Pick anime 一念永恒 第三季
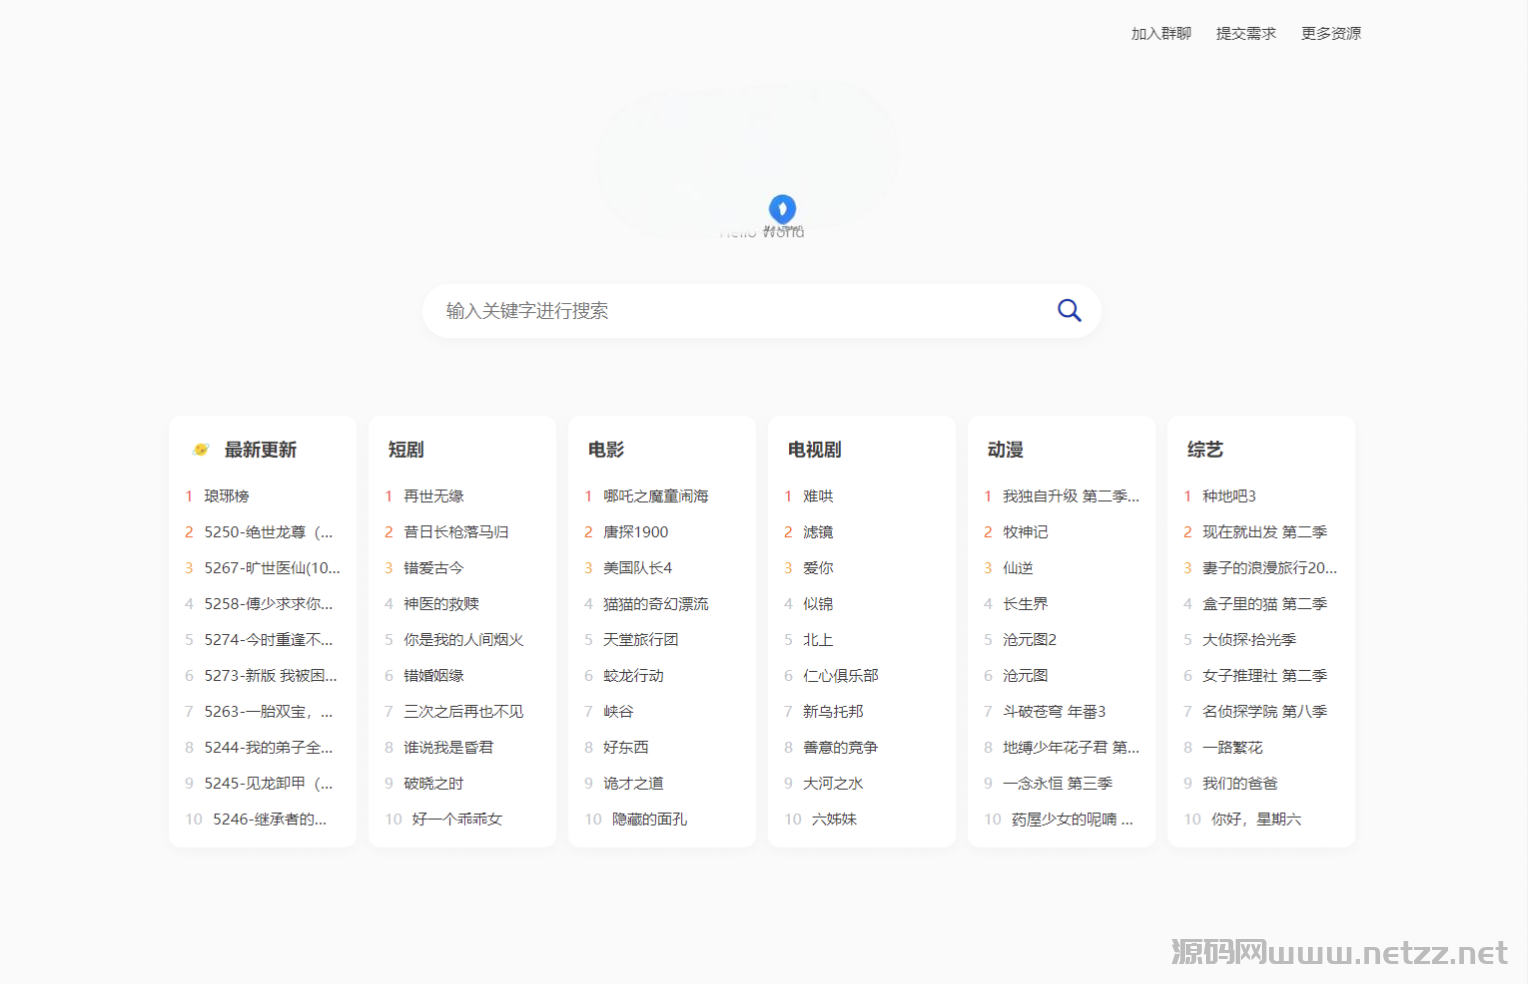Image resolution: width=1528 pixels, height=984 pixels. (x=1058, y=784)
